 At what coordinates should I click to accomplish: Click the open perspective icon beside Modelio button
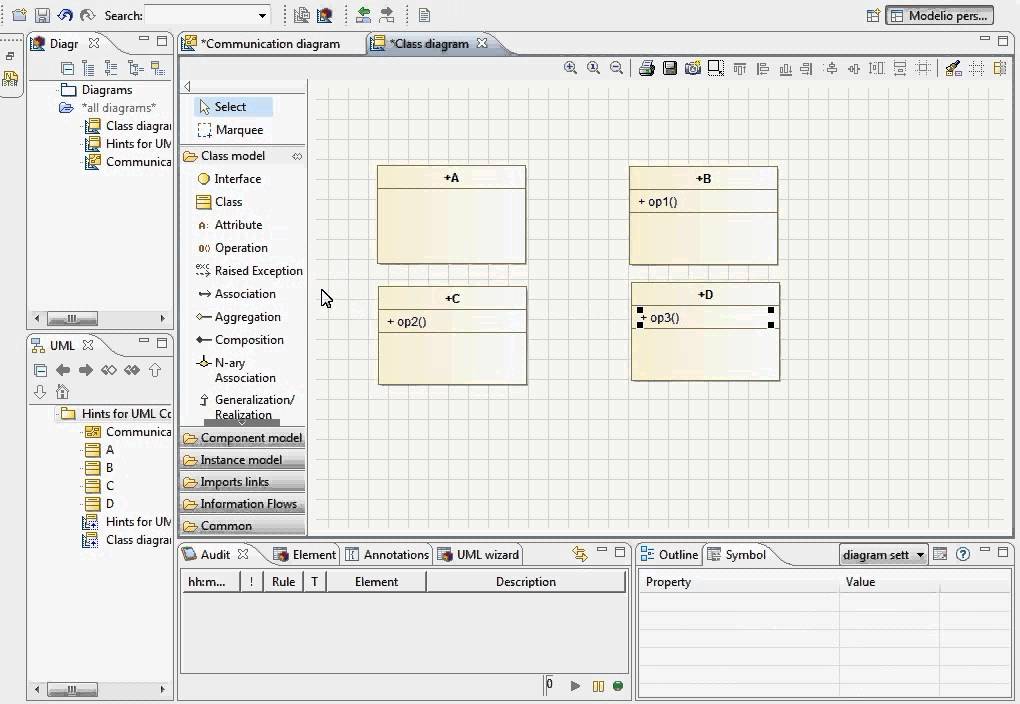[x=873, y=16]
